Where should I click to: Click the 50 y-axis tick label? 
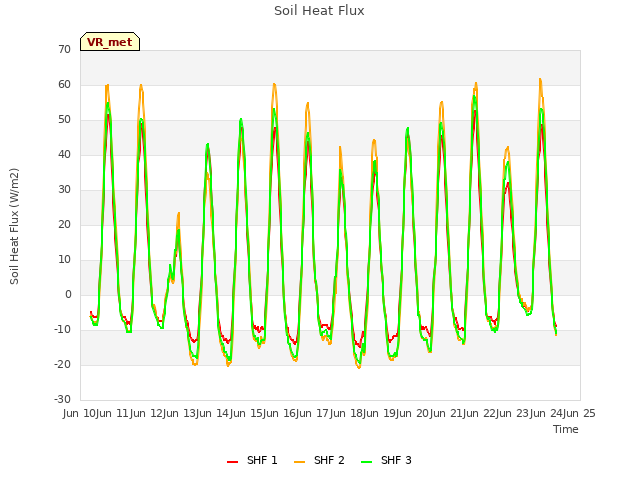point(64,120)
